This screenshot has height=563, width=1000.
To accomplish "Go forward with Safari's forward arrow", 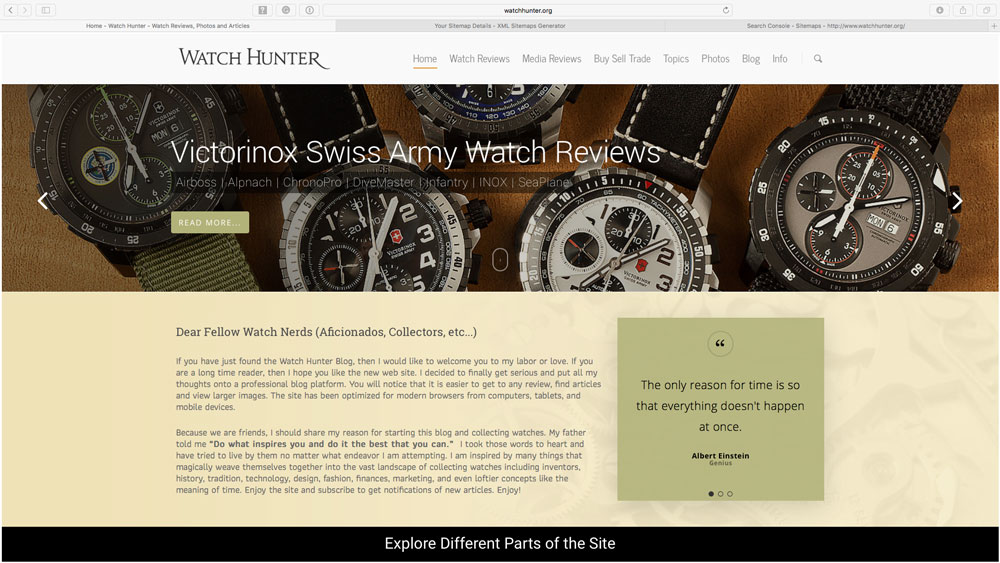I will 25,10.
